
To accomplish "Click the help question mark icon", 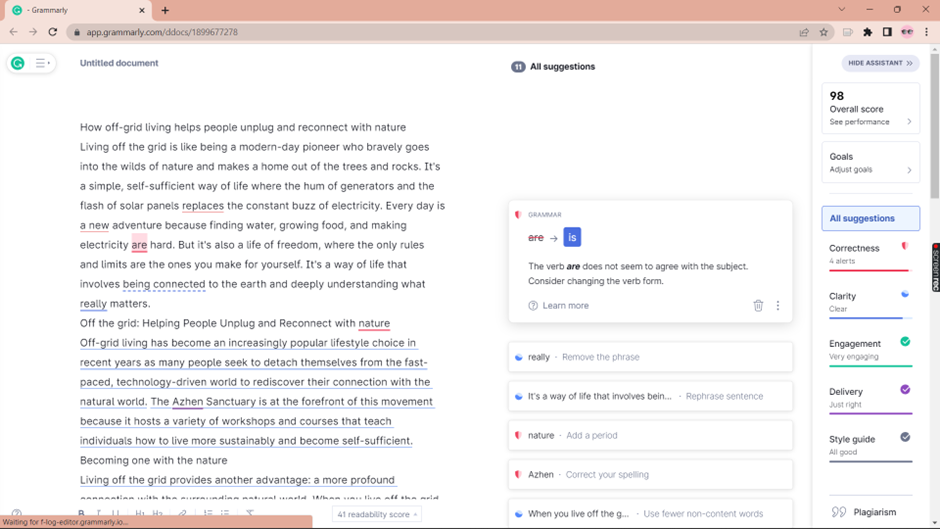I will coord(17,513).
